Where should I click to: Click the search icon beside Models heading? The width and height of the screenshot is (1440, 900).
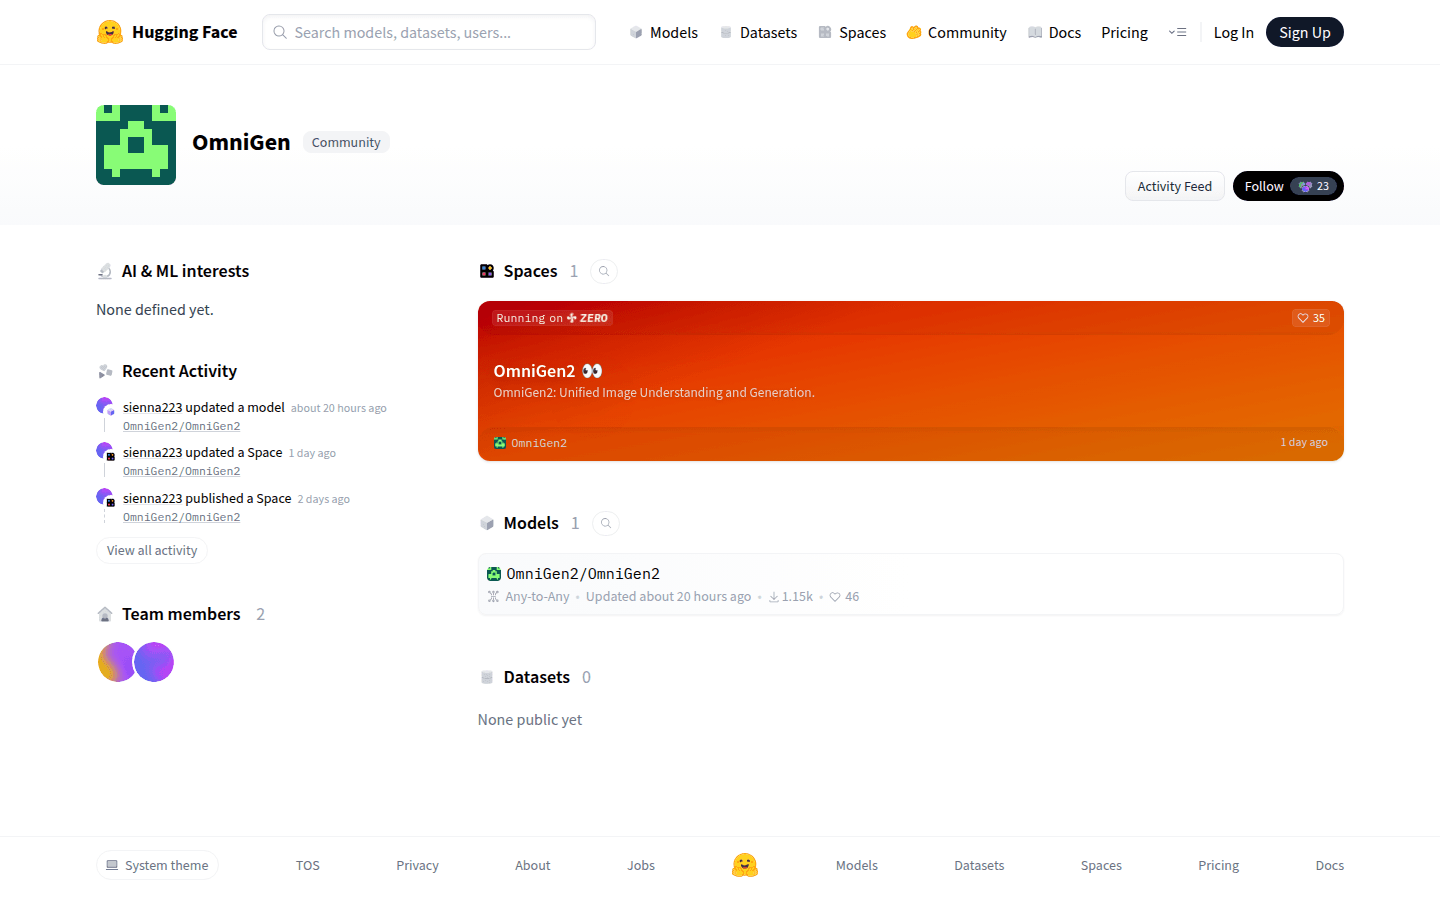click(x=605, y=523)
